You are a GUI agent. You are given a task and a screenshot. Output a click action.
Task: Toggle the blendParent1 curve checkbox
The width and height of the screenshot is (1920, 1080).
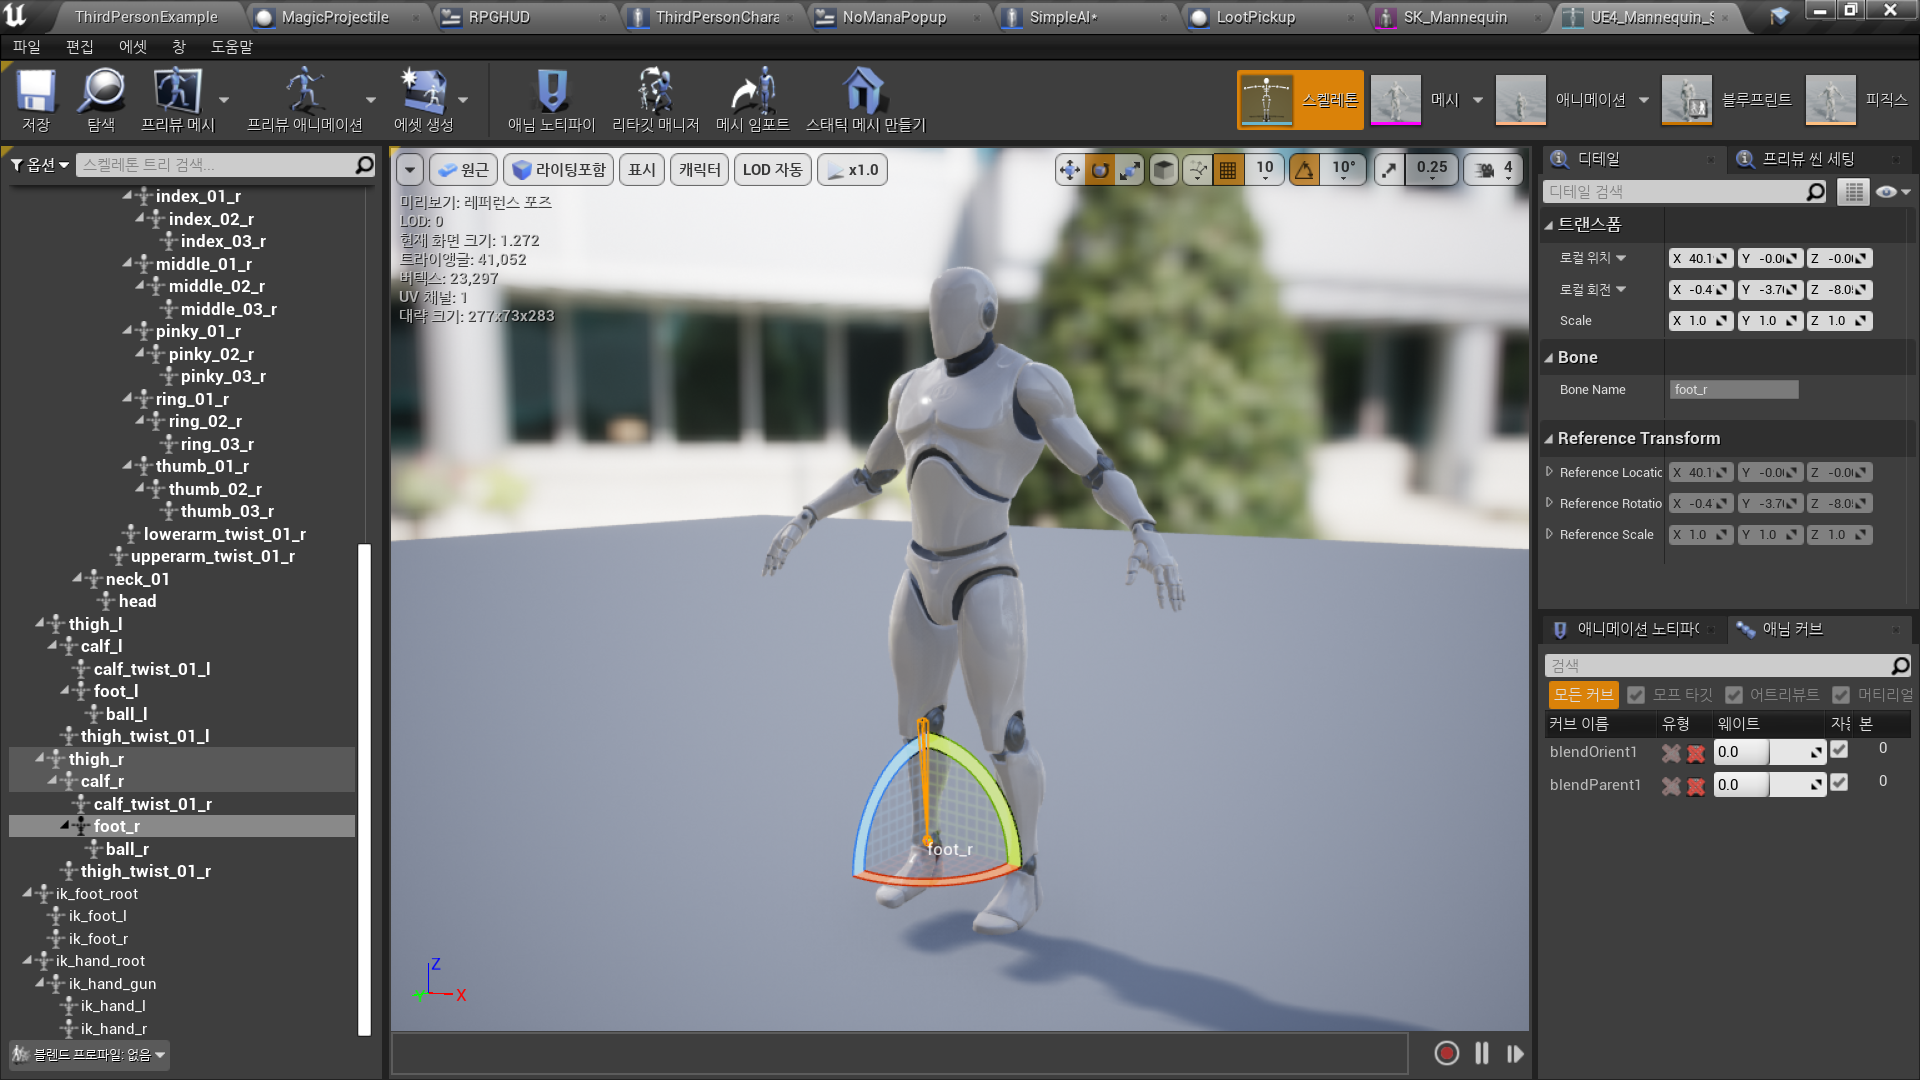[1839, 784]
